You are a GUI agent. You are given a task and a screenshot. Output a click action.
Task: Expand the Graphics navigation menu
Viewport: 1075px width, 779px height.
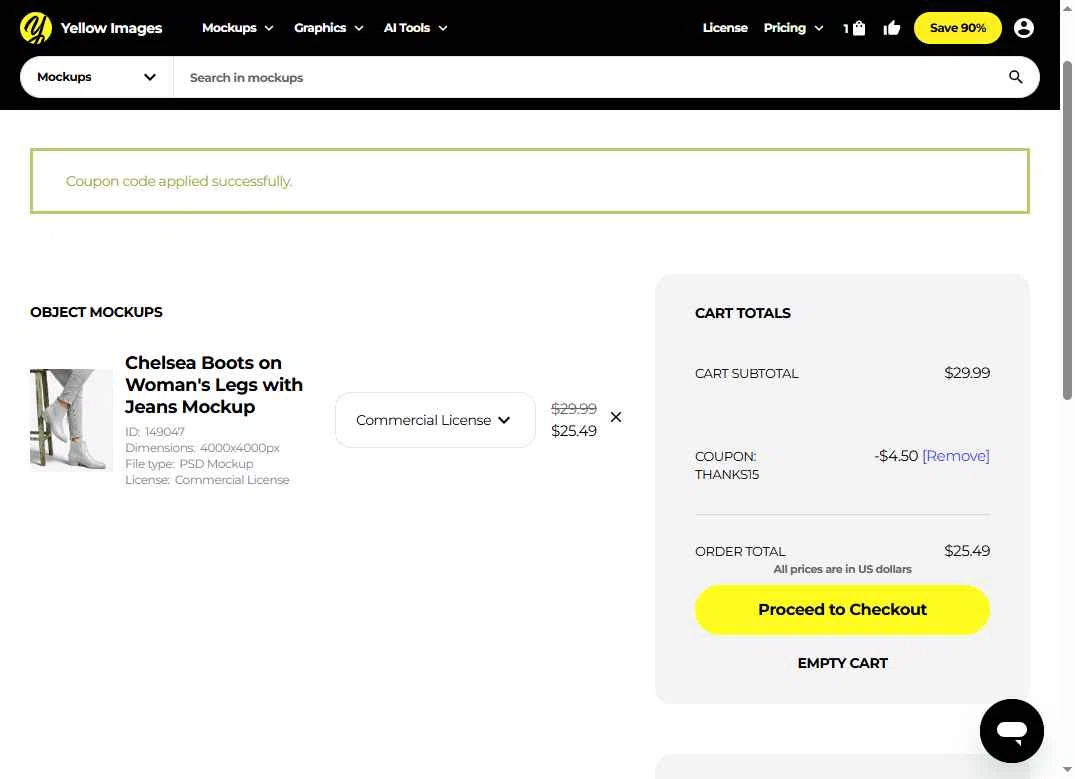pos(328,28)
